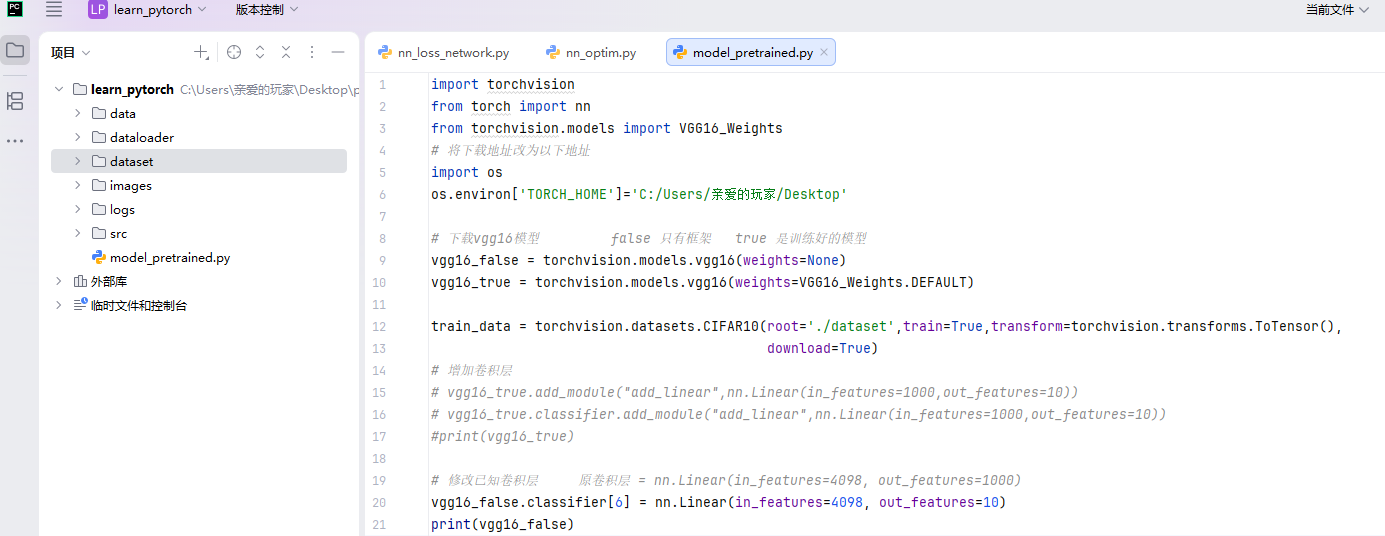Select 临时文件和控制台 in project tree
The height and width of the screenshot is (536, 1385).
tap(138, 305)
